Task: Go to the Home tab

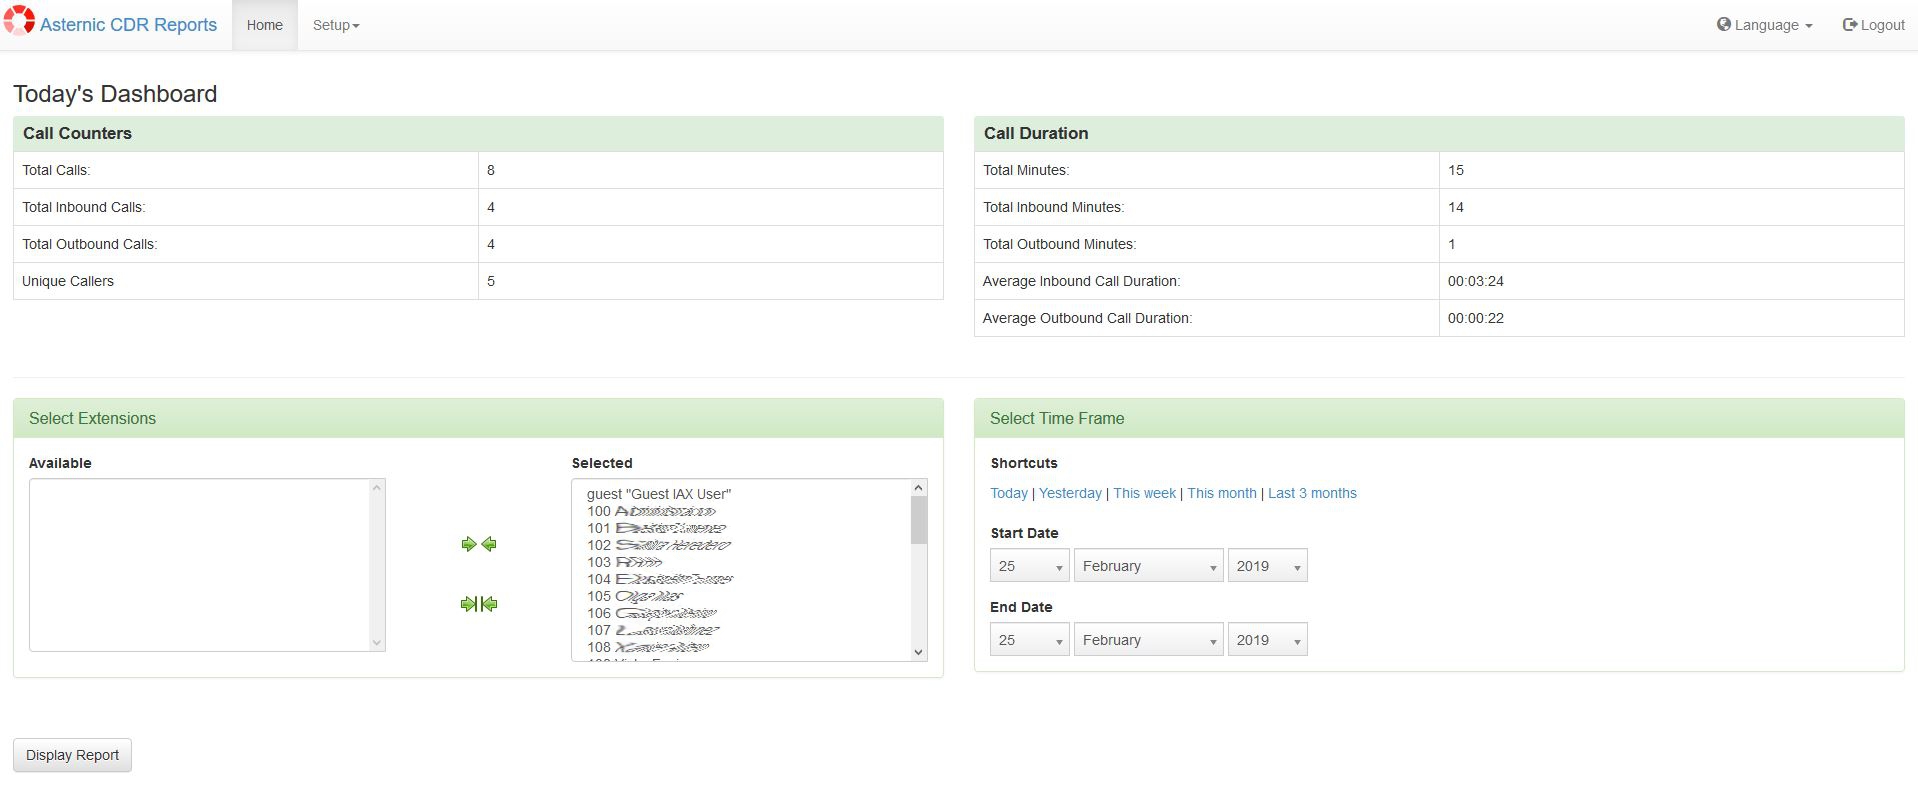Action: [x=264, y=25]
